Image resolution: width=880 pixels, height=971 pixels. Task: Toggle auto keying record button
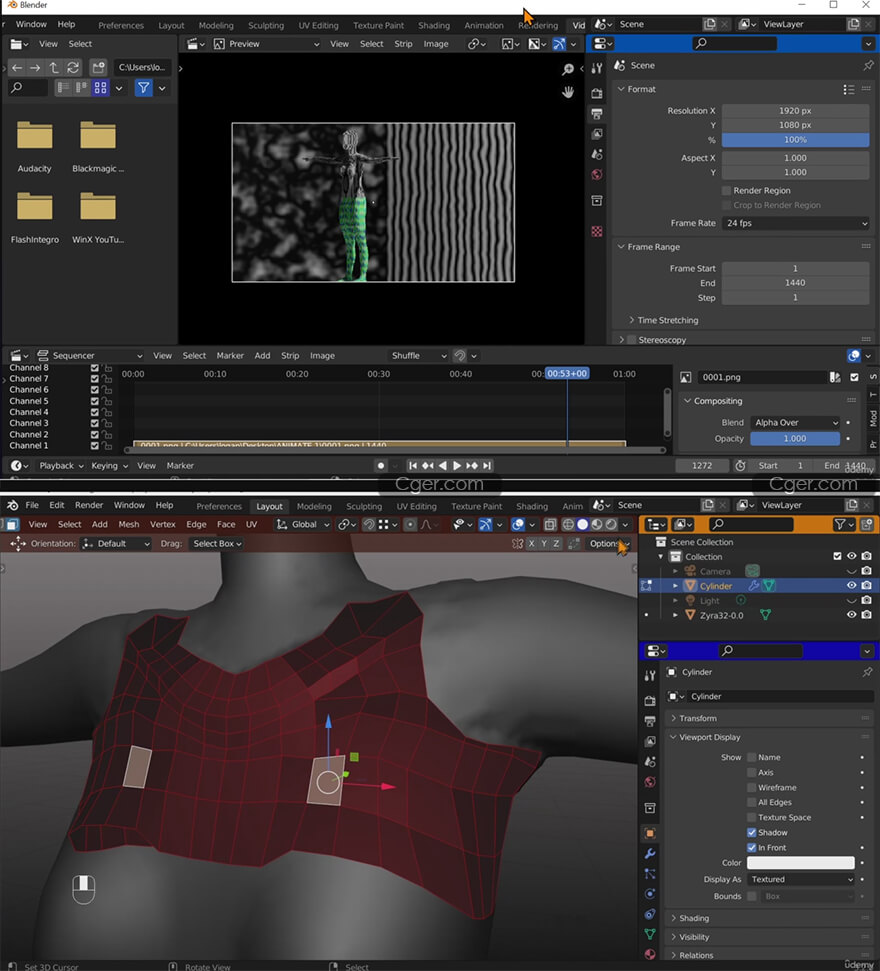click(381, 466)
